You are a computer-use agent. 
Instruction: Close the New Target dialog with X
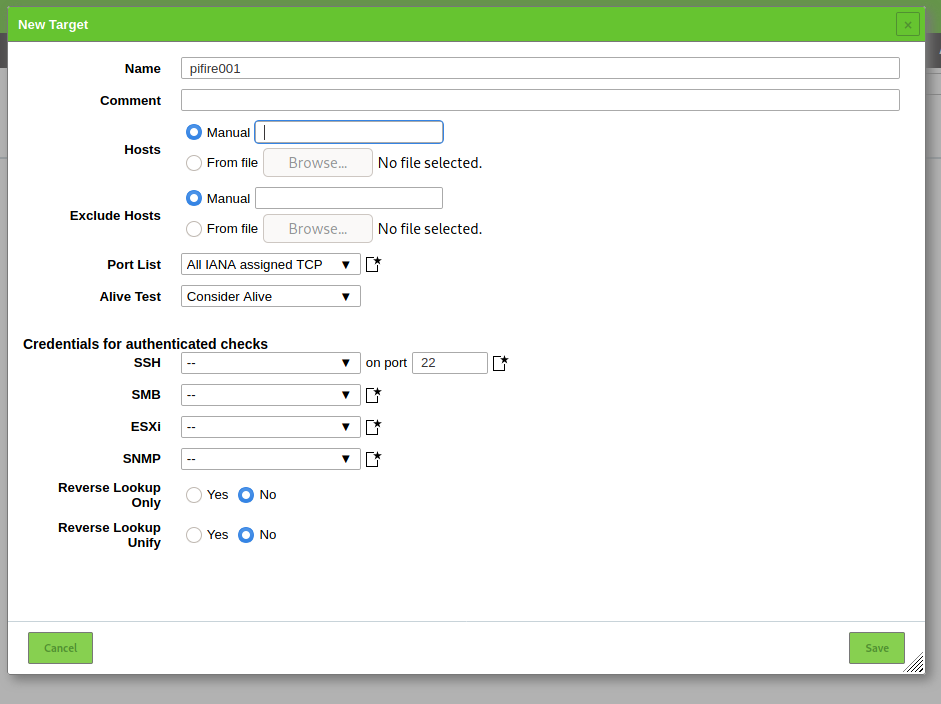(907, 24)
